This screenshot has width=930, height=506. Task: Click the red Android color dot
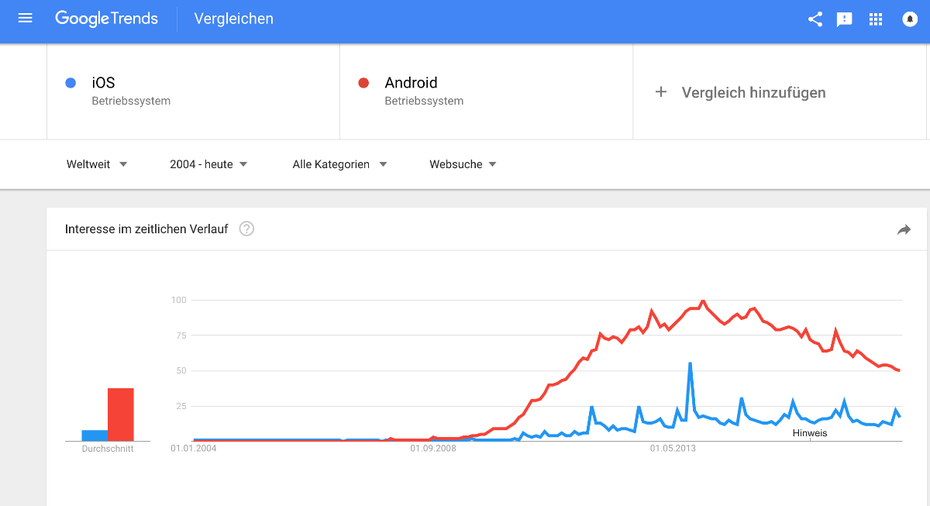tap(364, 83)
